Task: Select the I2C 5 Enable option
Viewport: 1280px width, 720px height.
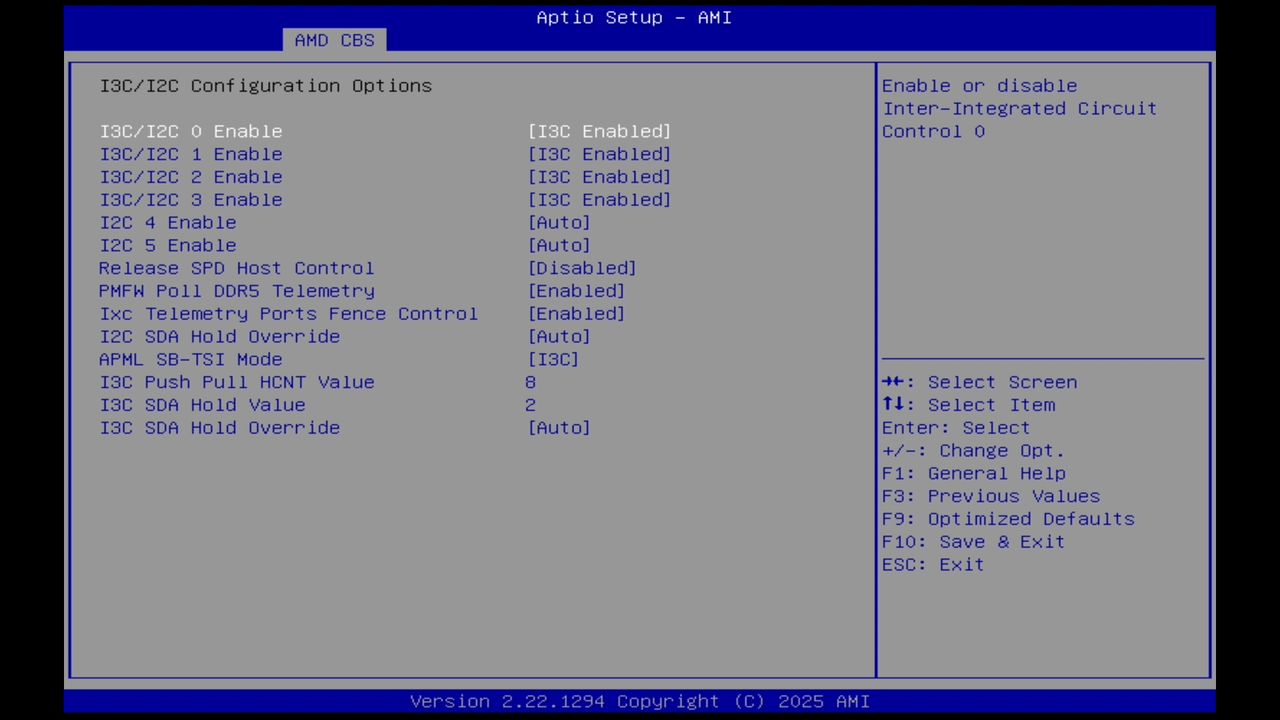Action: pyautogui.click(x=168, y=245)
